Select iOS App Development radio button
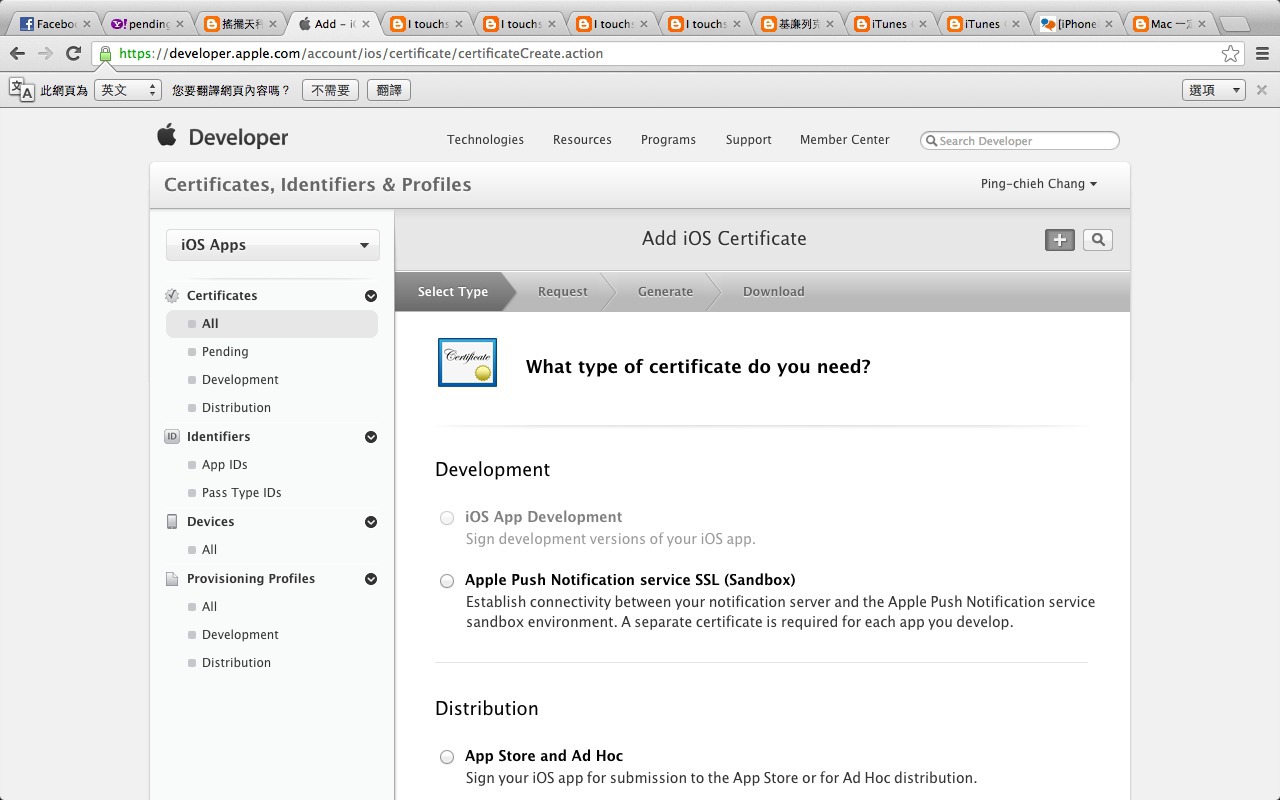The height and width of the screenshot is (800, 1280). click(x=447, y=518)
